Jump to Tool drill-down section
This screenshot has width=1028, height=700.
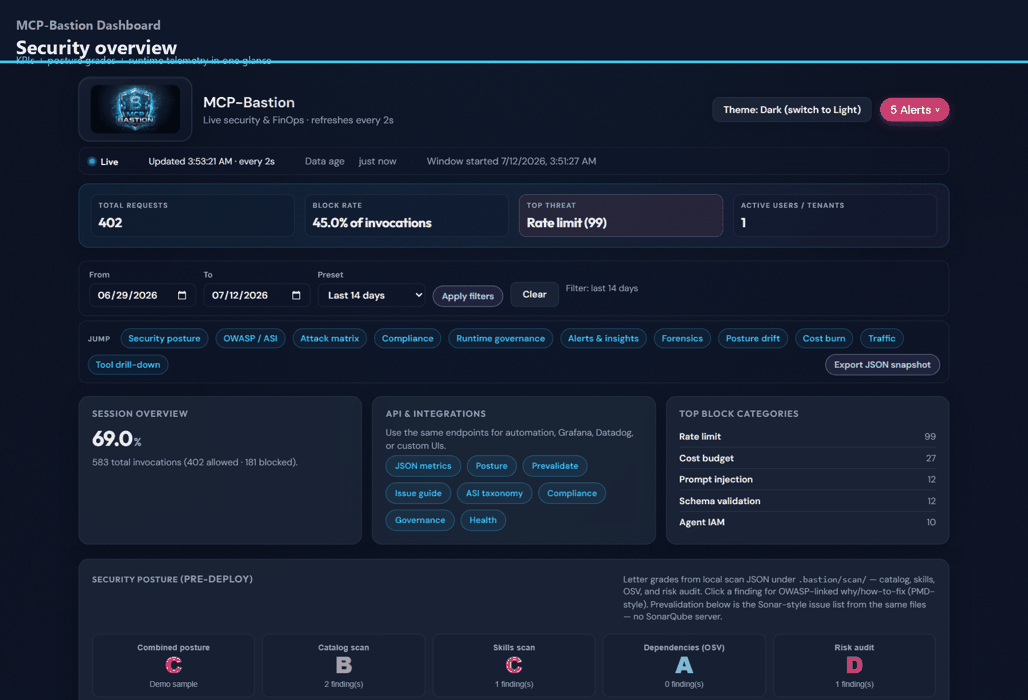(x=128, y=365)
